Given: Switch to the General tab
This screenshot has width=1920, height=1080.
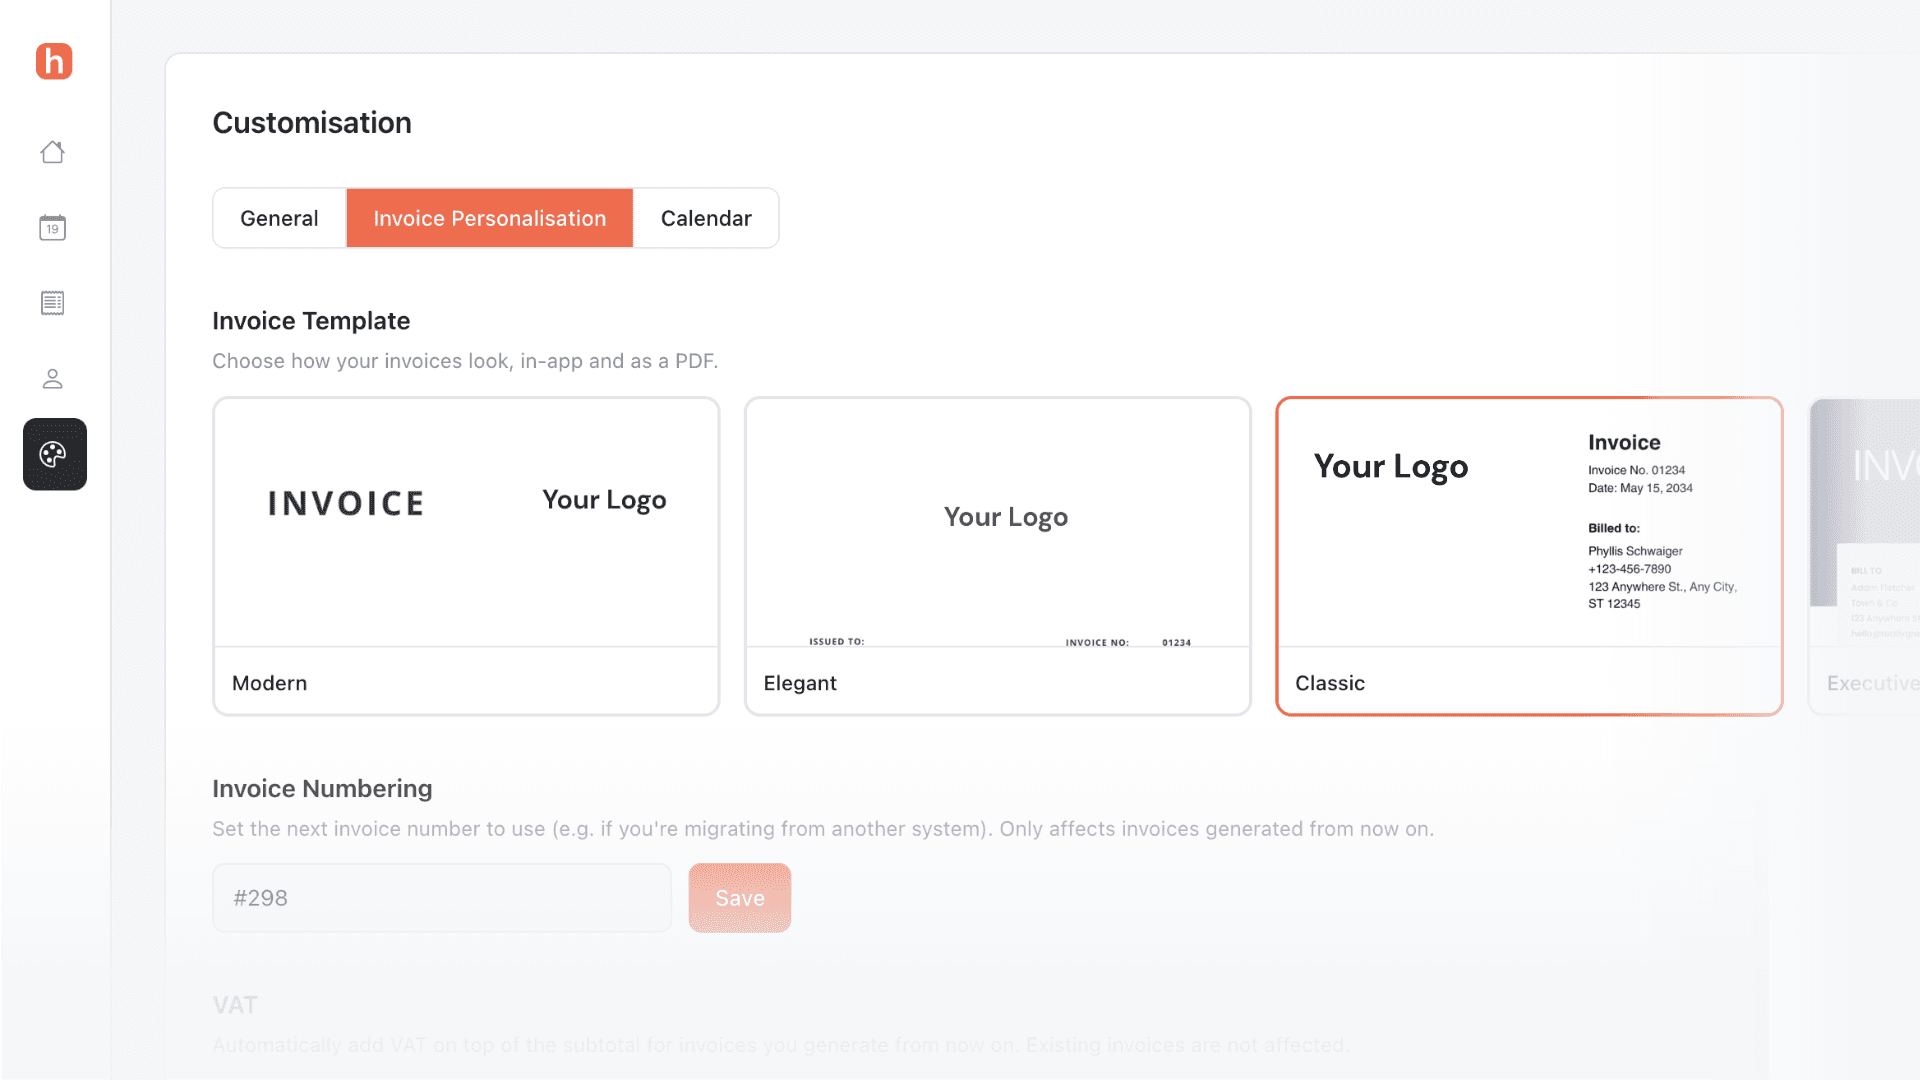Looking at the screenshot, I should point(279,218).
